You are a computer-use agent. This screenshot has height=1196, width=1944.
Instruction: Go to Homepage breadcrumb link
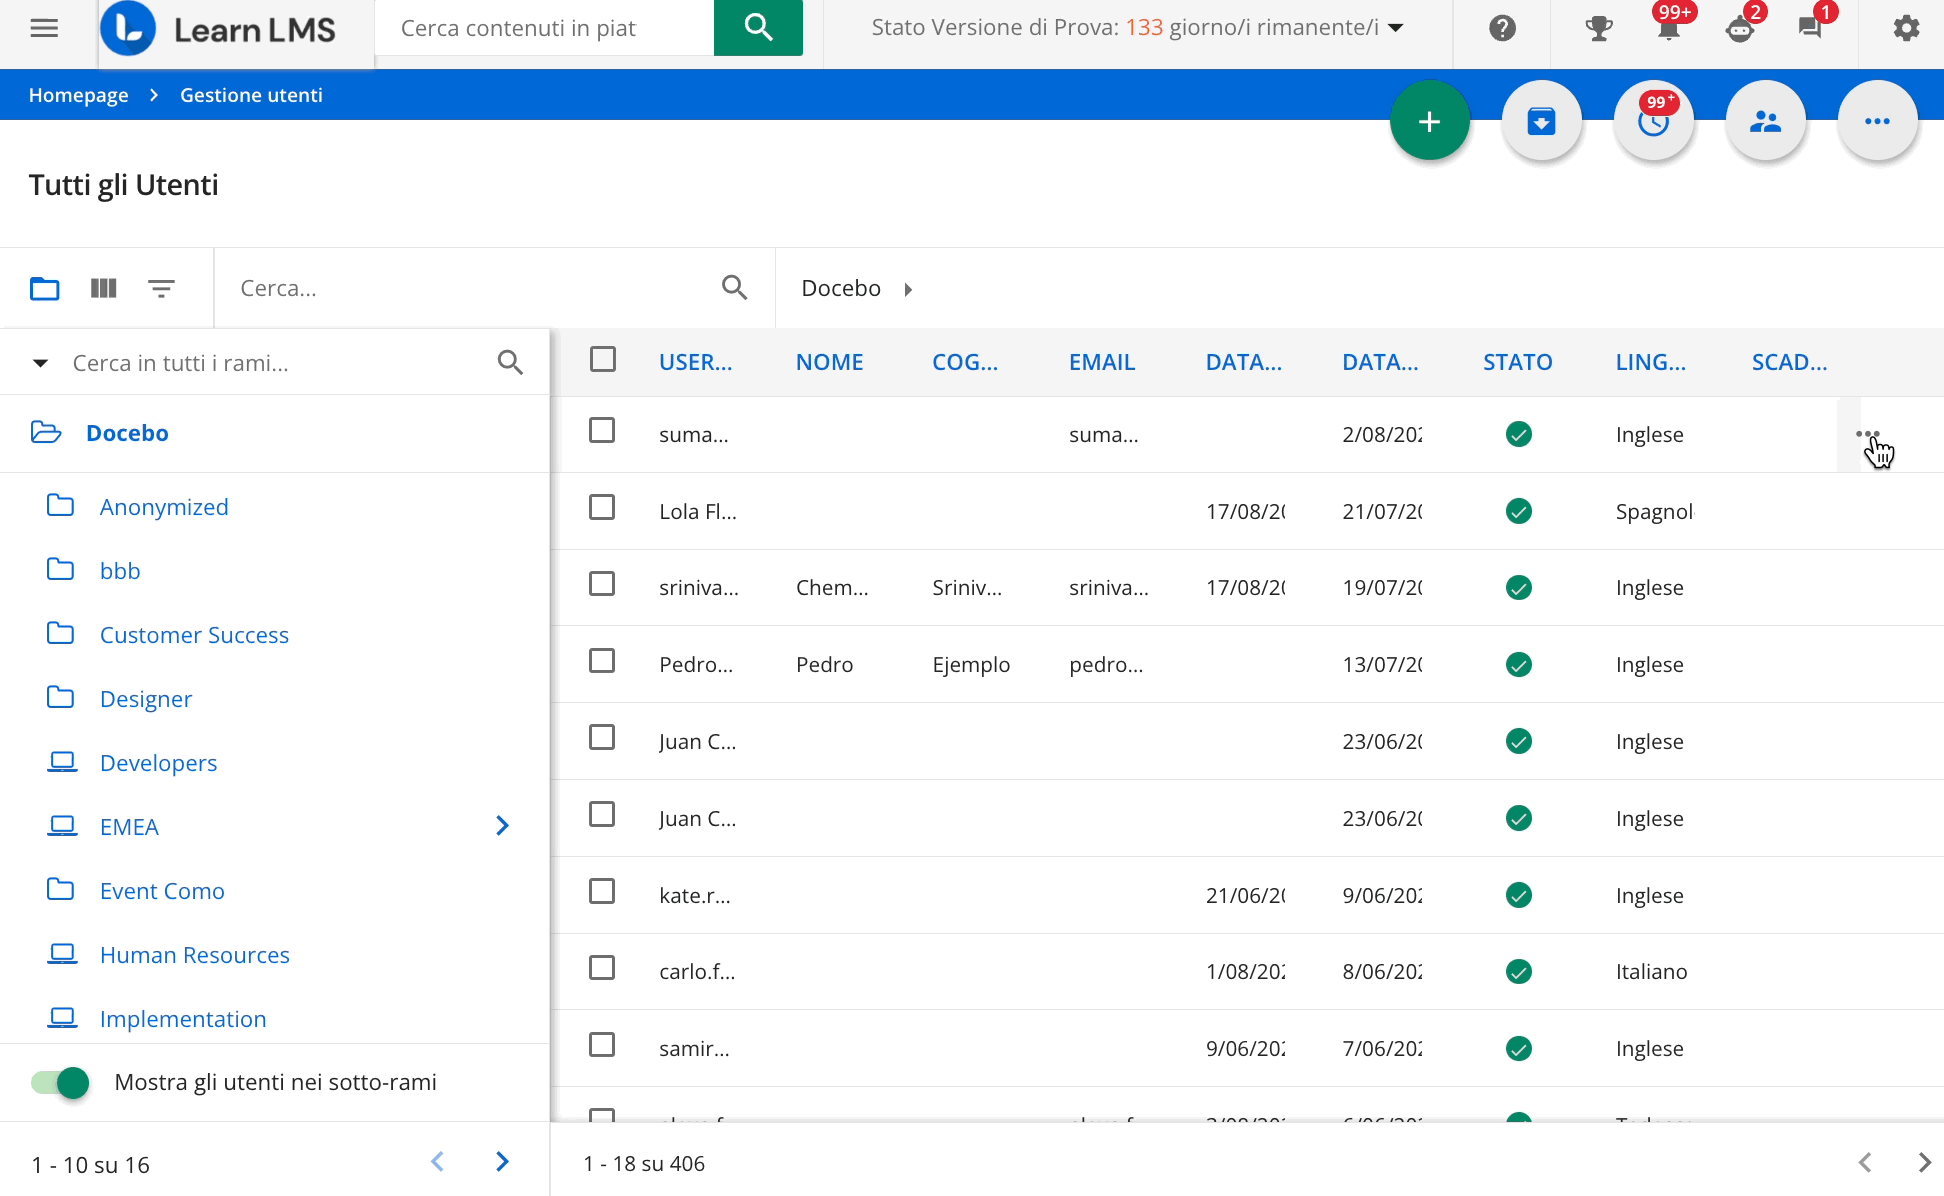78,95
